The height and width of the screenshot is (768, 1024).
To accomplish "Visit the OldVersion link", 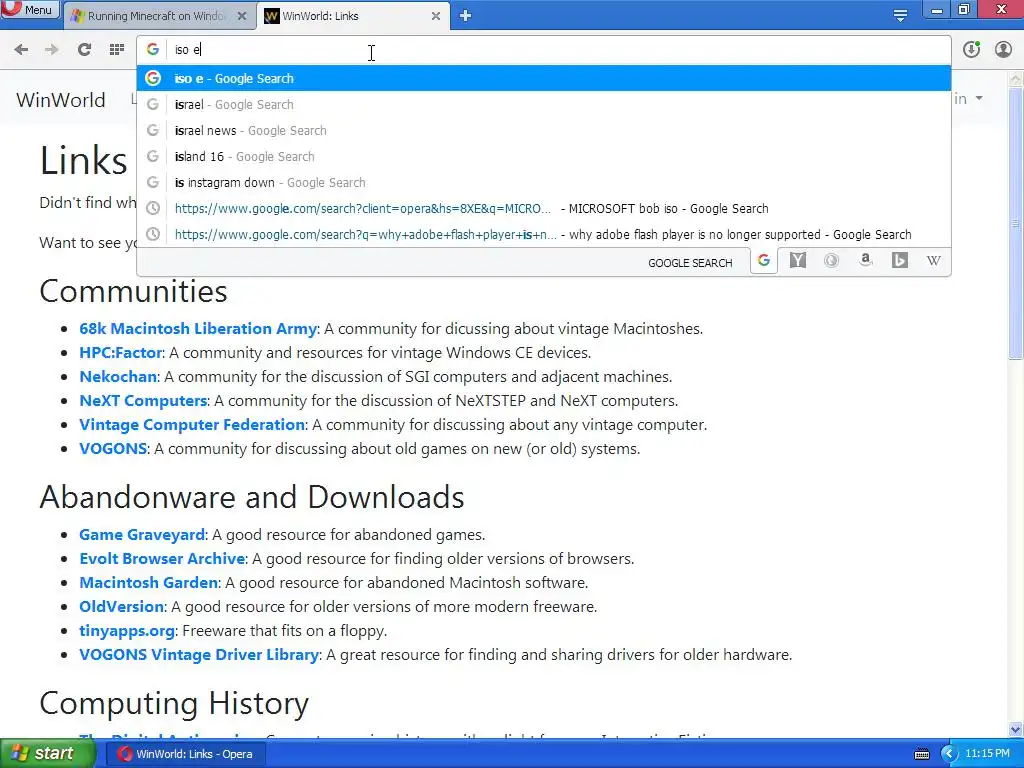I will 121,607.
